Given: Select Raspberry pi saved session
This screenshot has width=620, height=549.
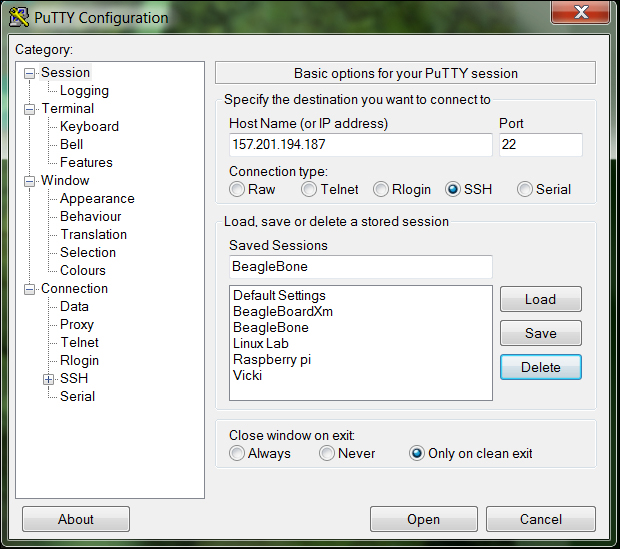Looking at the screenshot, I should (272, 360).
